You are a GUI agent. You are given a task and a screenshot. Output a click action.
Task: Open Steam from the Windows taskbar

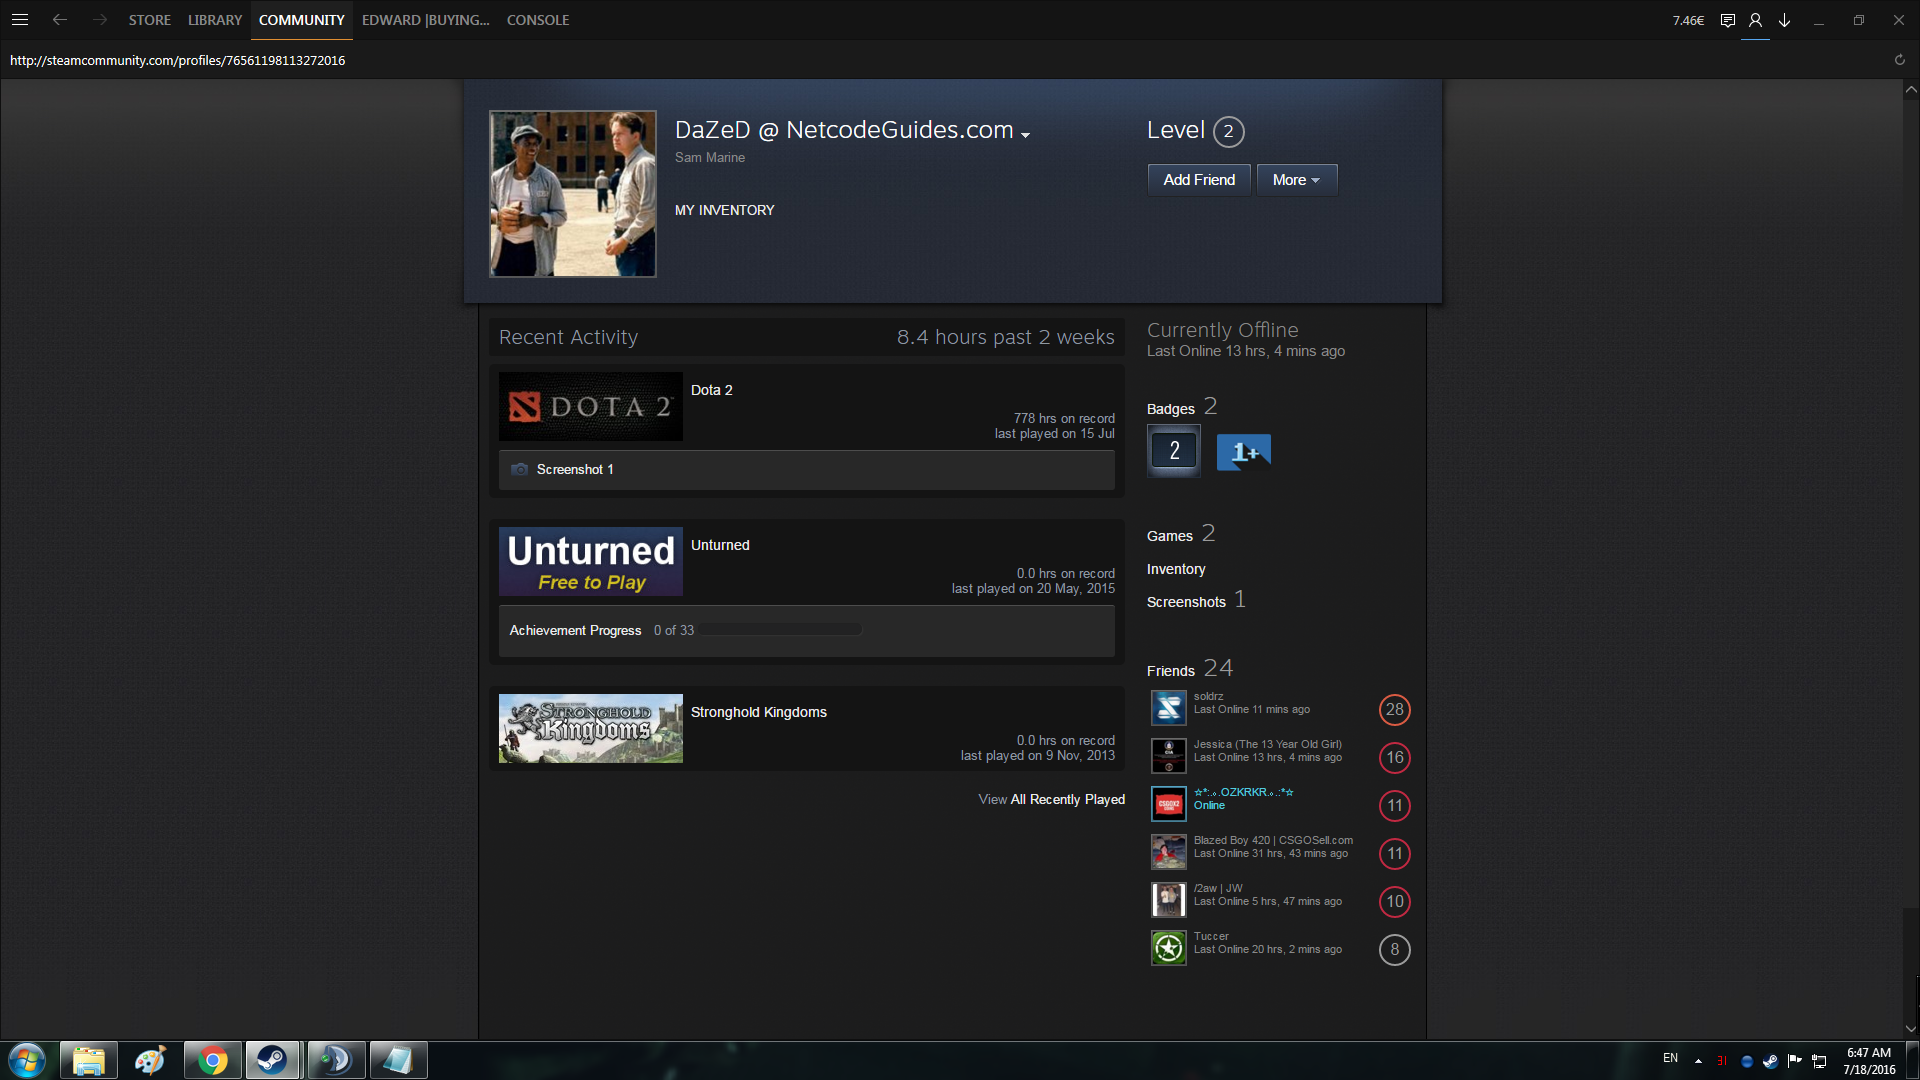pos(272,1060)
